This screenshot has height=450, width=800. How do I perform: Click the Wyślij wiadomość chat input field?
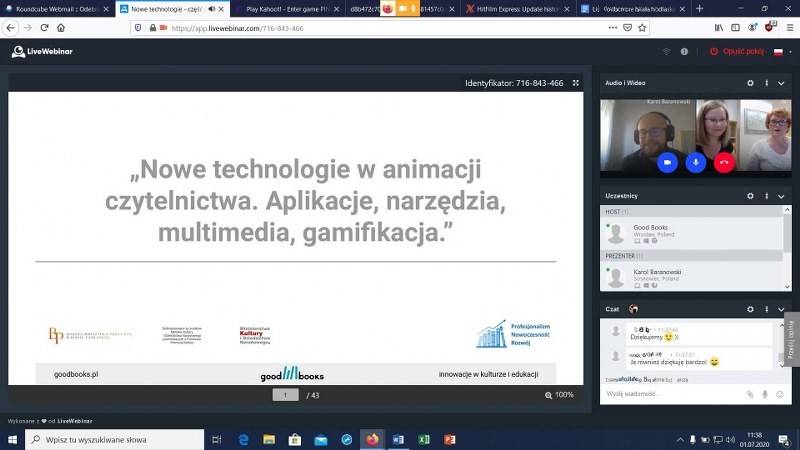tap(670, 395)
